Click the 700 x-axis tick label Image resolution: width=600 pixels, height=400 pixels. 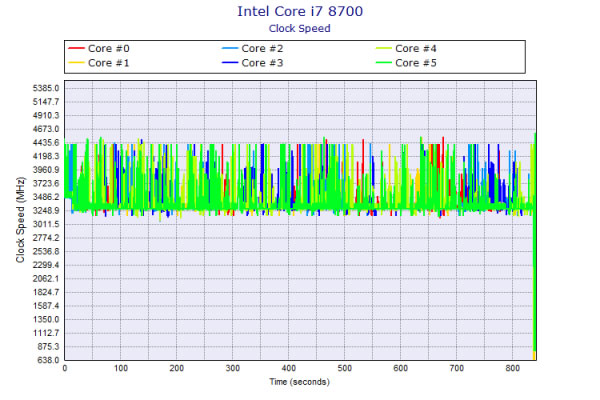[x=457, y=368]
